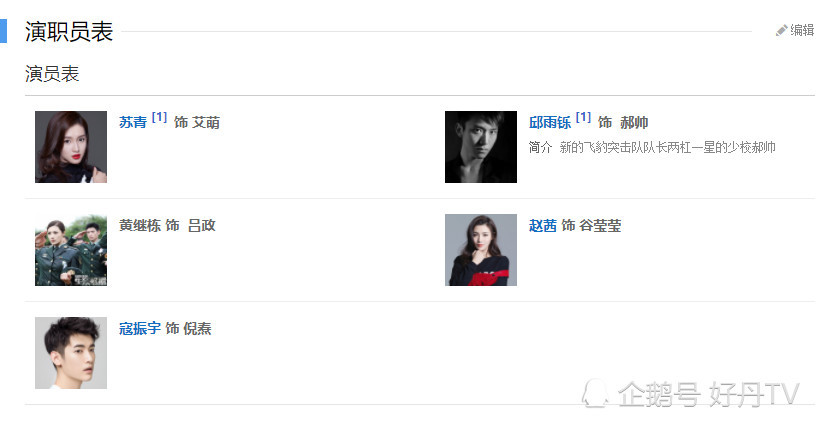Screen dimensions: 819x423
Task: Click 苏青's portrait thumbnail
Action: click(71, 147)
